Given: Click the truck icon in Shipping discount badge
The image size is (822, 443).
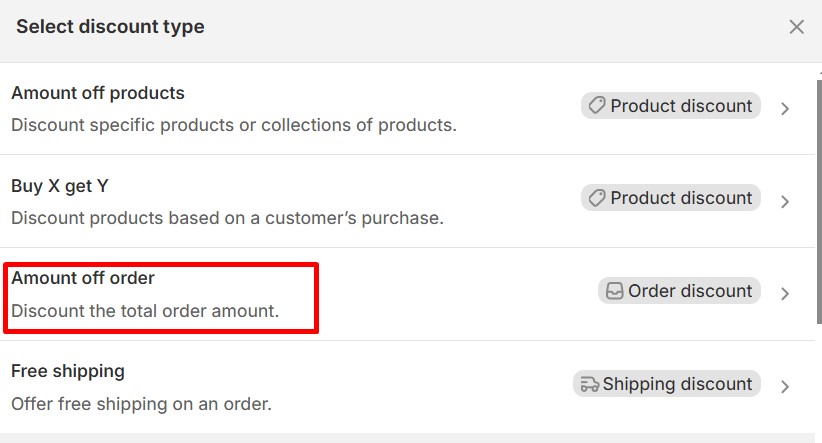Looking at the screenshot, I should (x=589, y=384).
